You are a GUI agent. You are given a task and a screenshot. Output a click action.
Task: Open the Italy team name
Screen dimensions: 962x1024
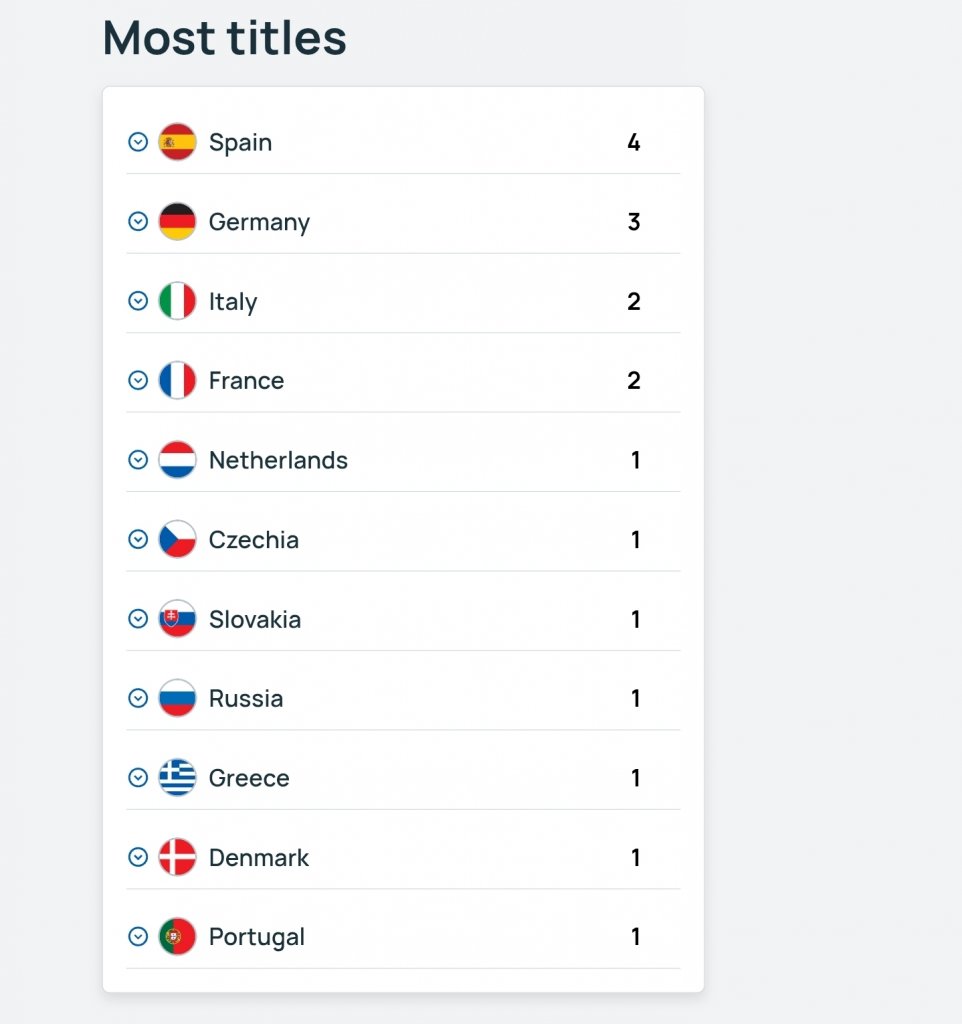[x=232, y=302]
